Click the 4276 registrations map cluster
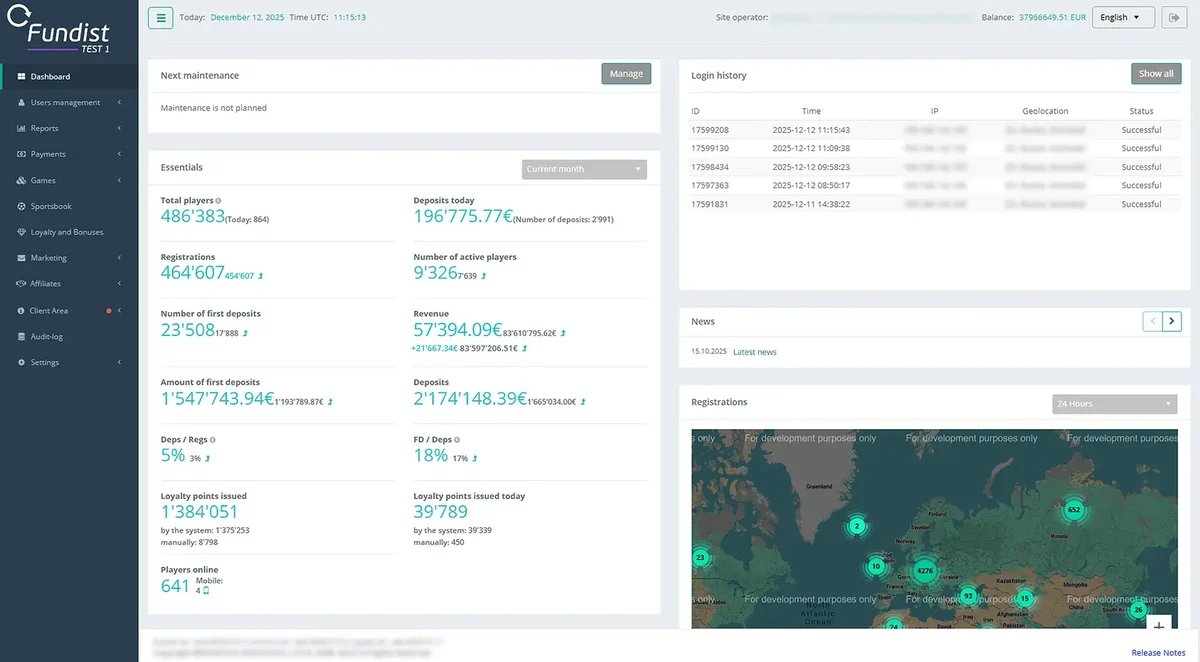 tap(925, 573)
